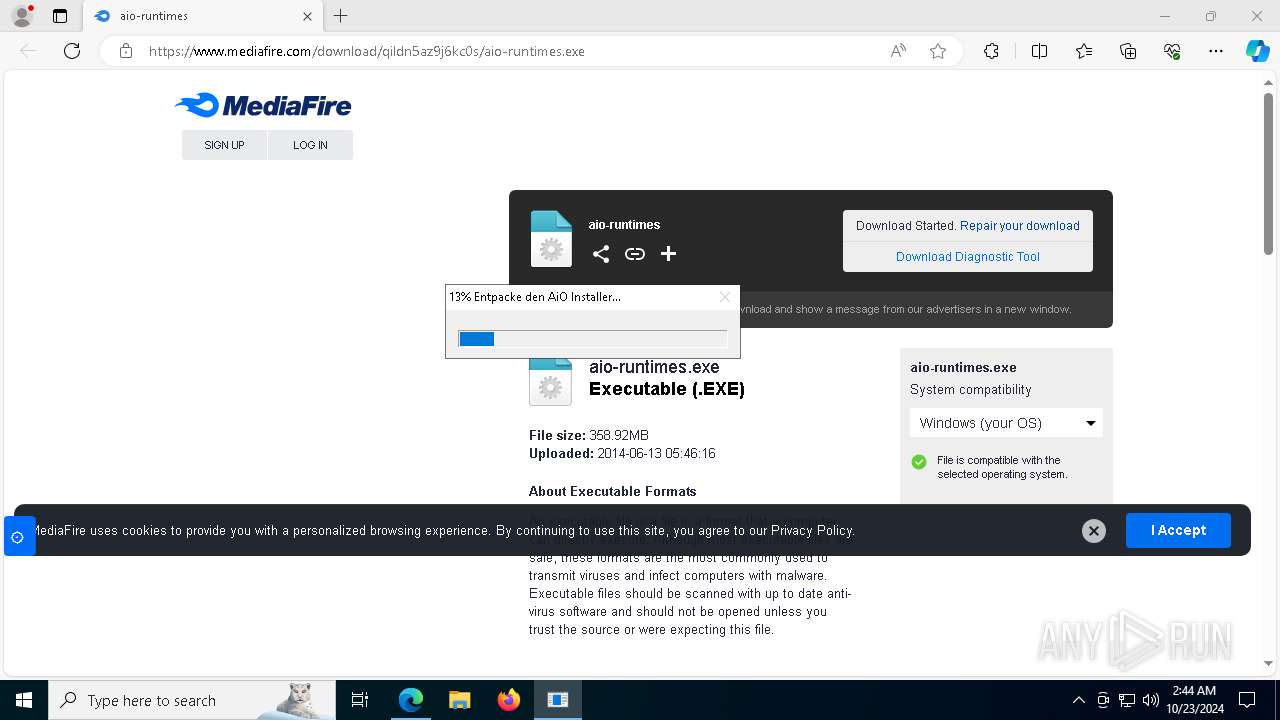The width and height of the screenshot is (1280, 720).
Task: Click the file type icon in dark panel
Action: pyautogui.click(x=551, y=239)
